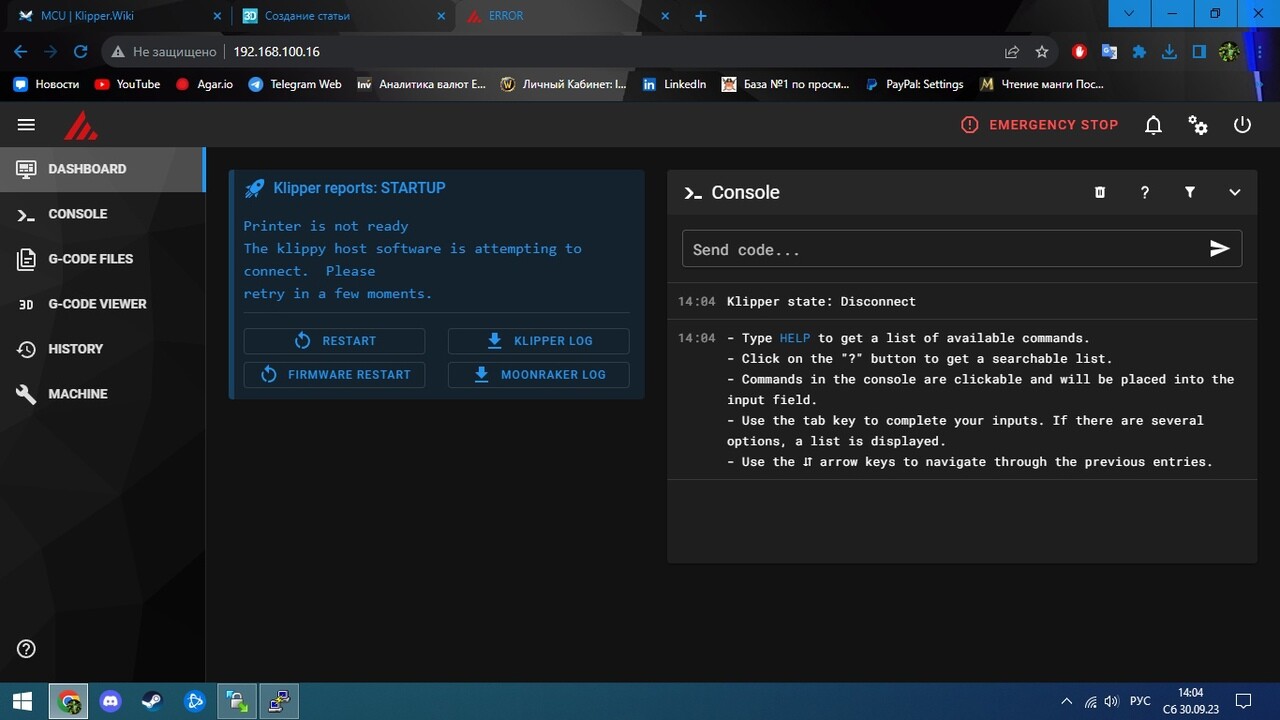Download the KLIPPER LOG
The width and height of the screenshot is (1280, 720).
(x=538, y=341)
